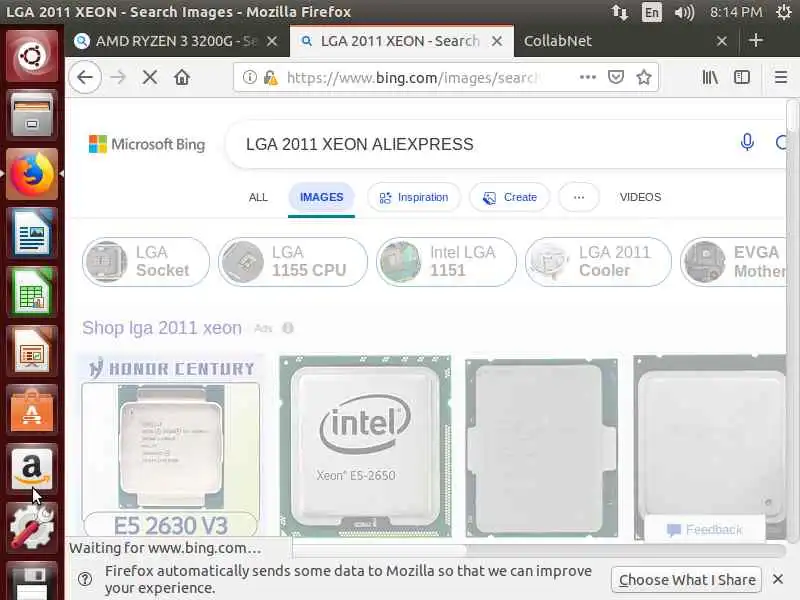Expand the more options ellipsis pill
The width and height of the screenshot is (800, 600).
coord(579,197)
